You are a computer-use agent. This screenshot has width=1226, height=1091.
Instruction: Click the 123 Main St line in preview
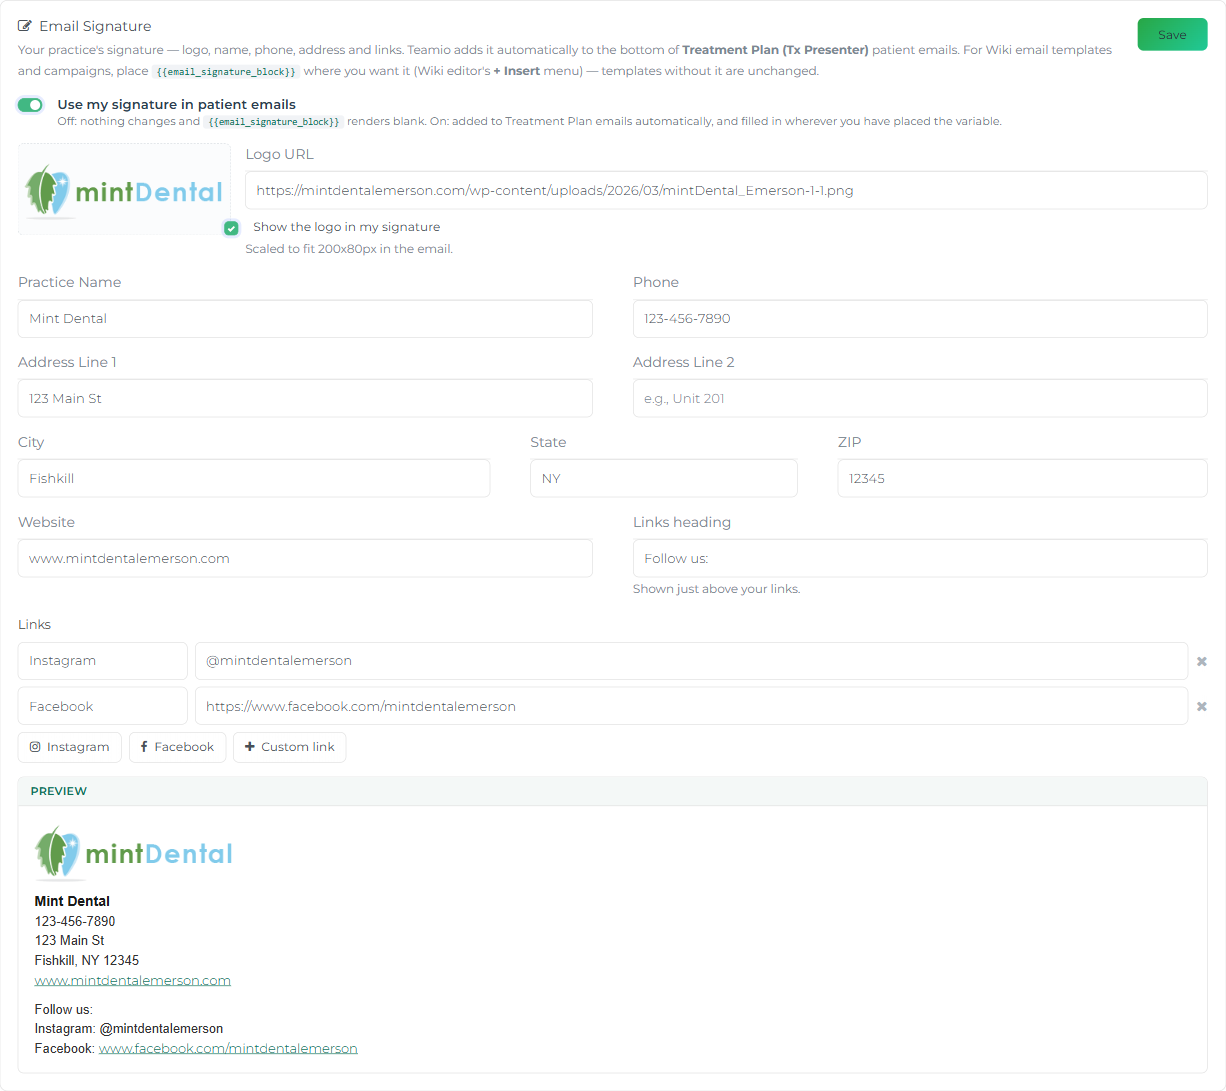(69, 940)
